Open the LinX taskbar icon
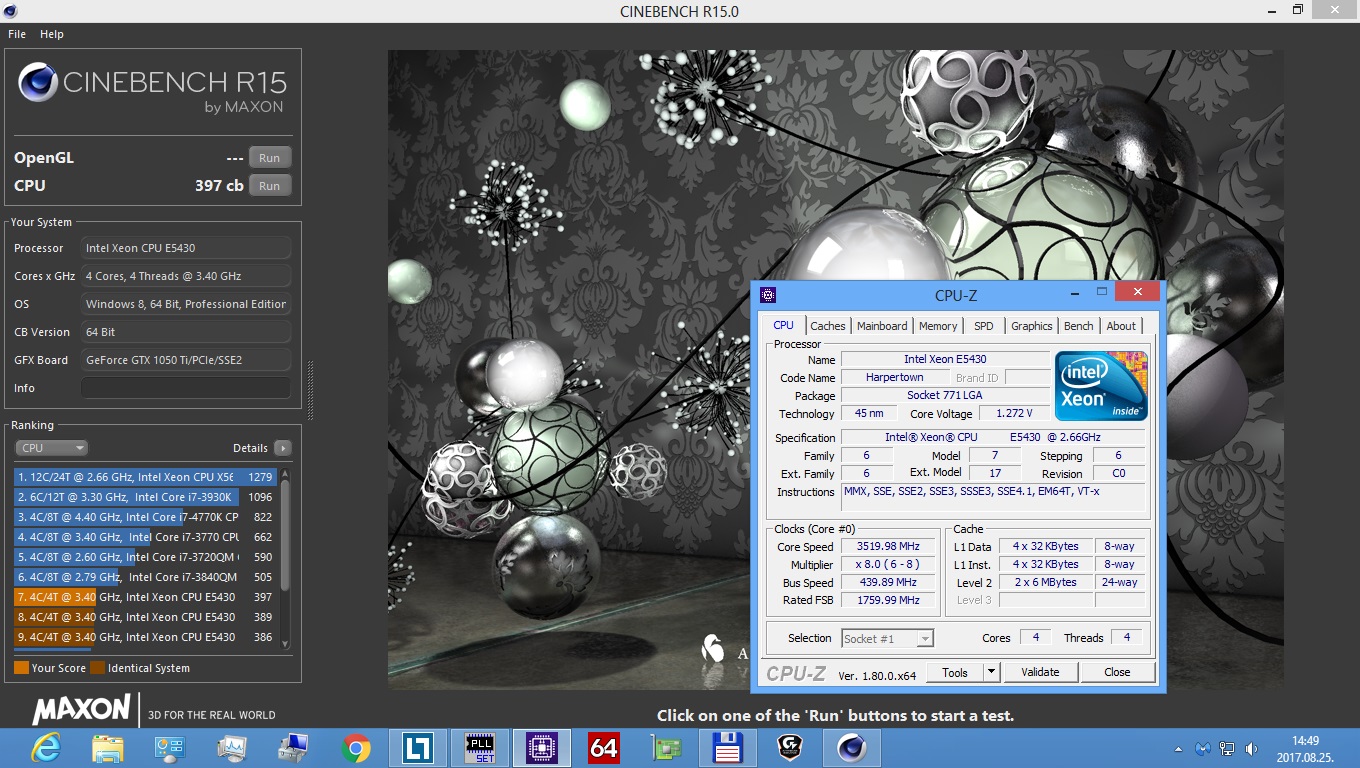This screenshot has height=768, width=1360. click(418, 747)
